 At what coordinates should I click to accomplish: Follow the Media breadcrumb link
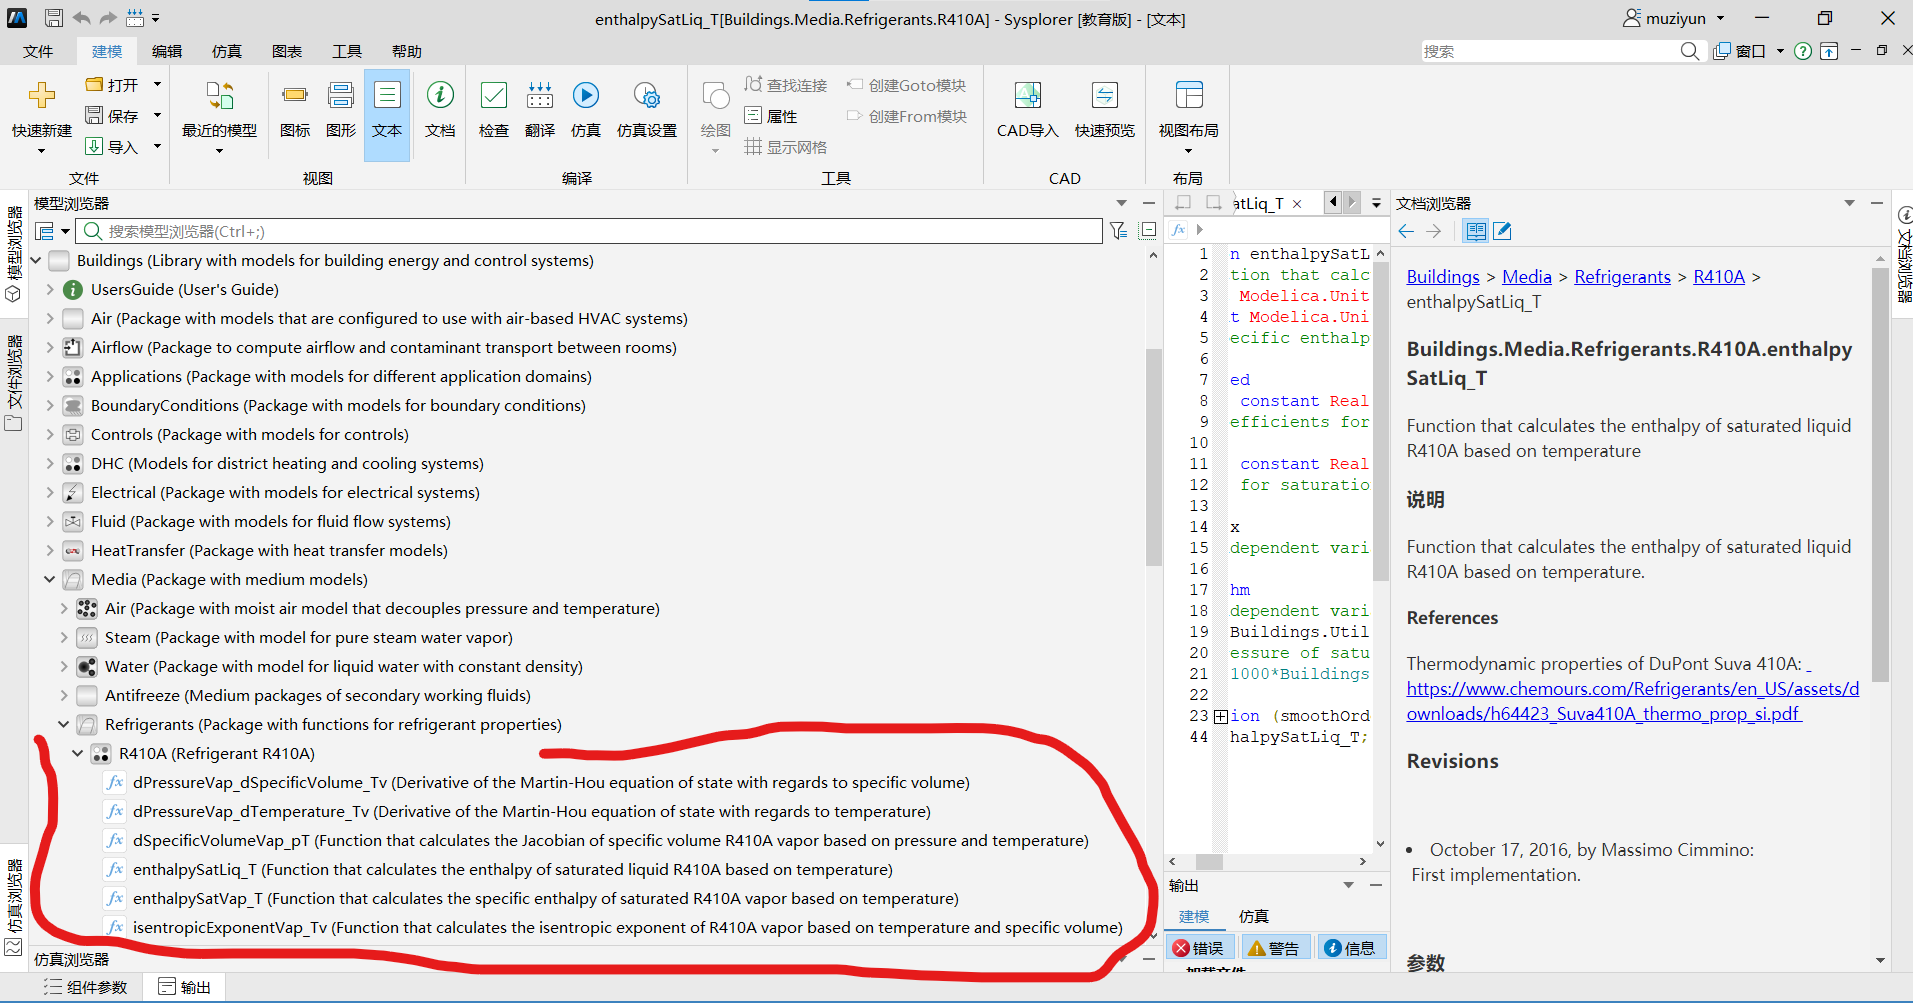pos(1527,277)
